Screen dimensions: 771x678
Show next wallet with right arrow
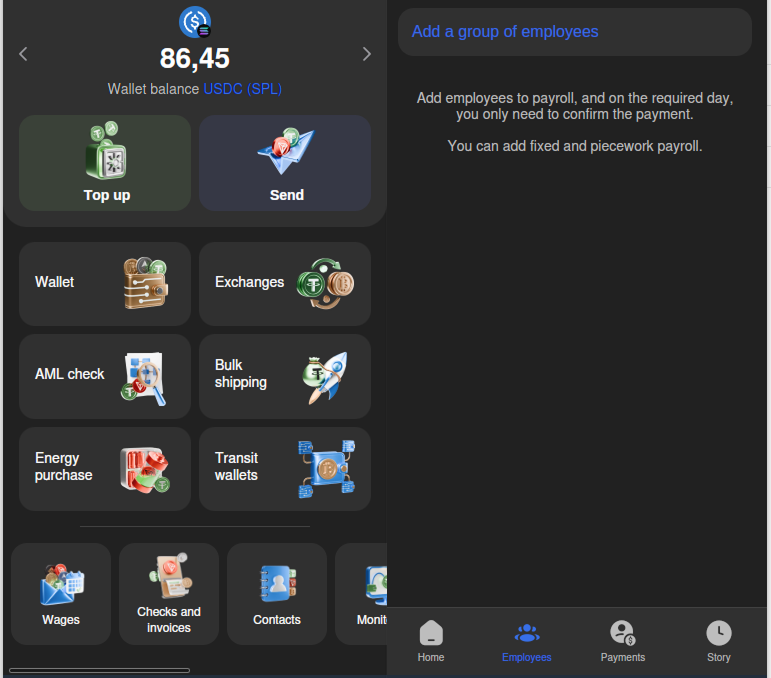click(366, 54)
